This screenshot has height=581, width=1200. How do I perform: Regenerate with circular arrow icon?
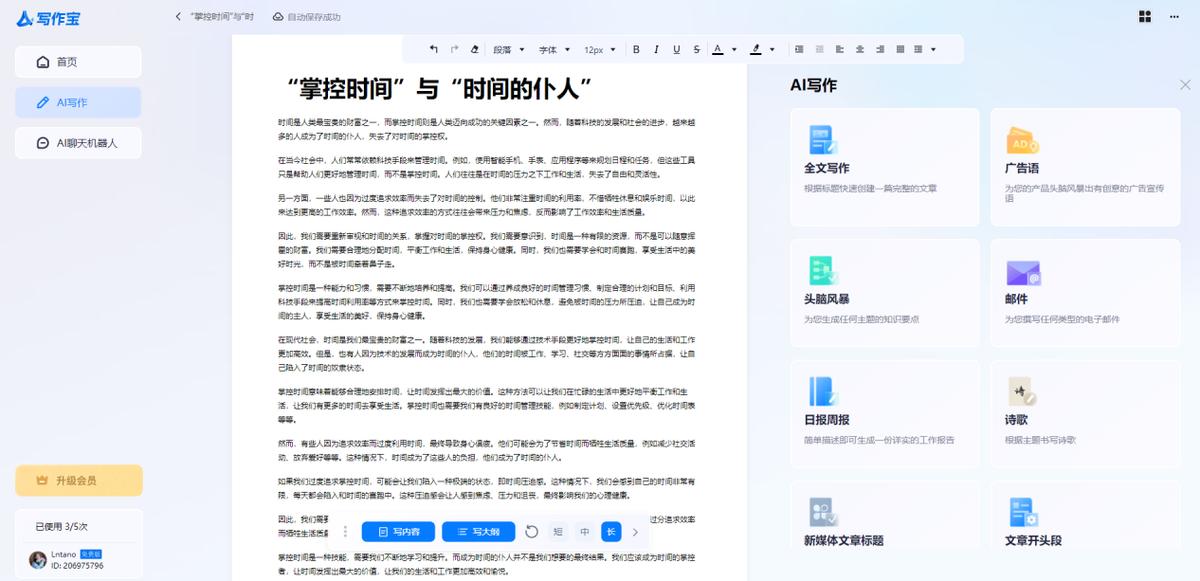click(x=532, y=532)
